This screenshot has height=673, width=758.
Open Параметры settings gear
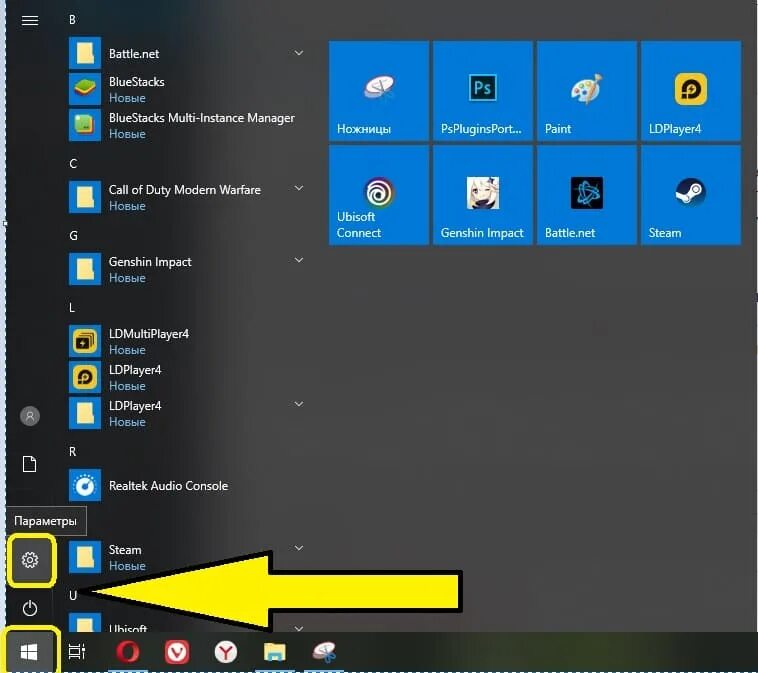pyautogui.click(x=30, y=560)
